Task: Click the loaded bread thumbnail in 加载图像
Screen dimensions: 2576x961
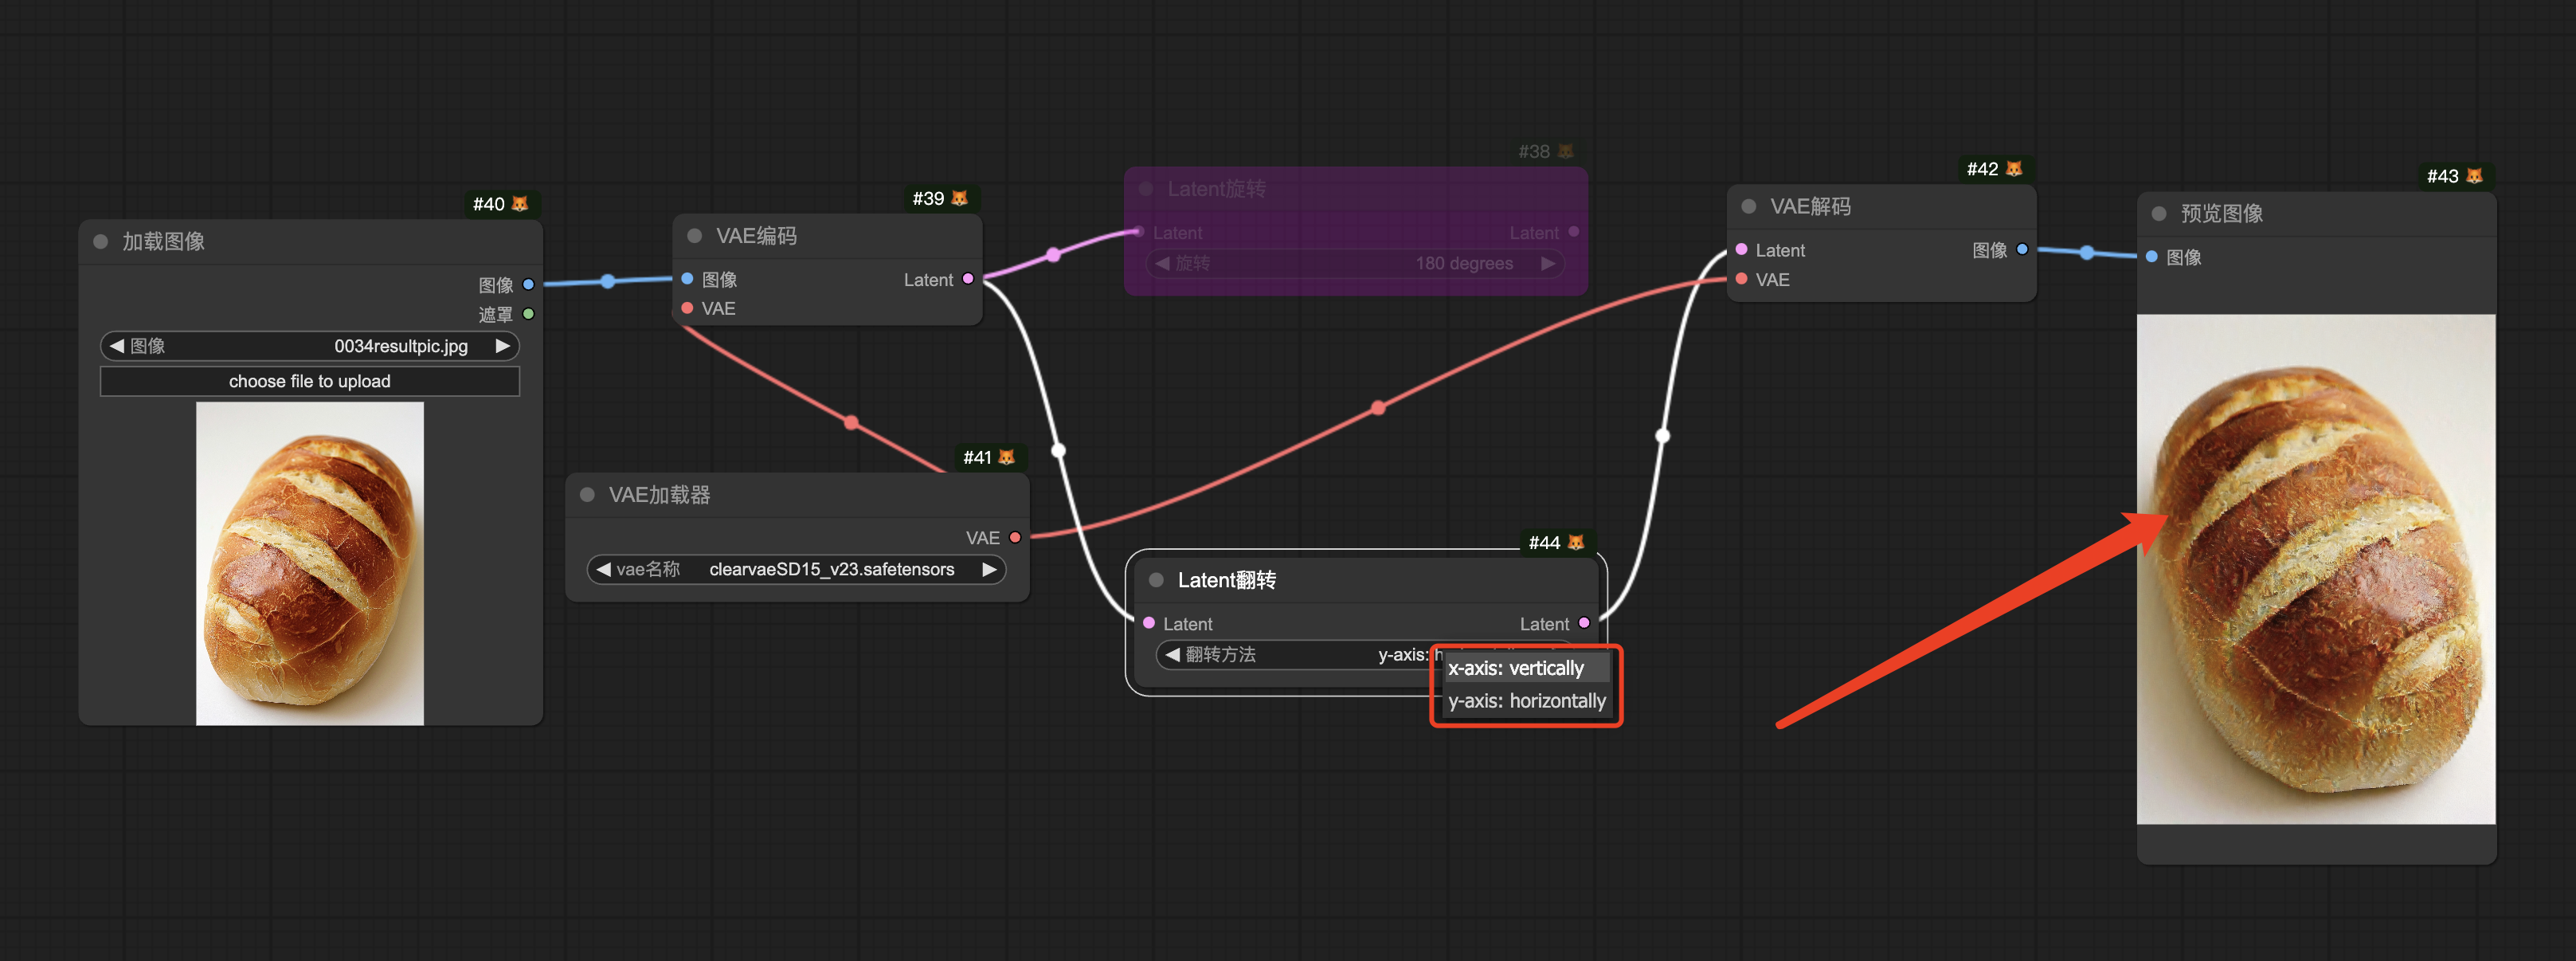Action: [310, 563]
